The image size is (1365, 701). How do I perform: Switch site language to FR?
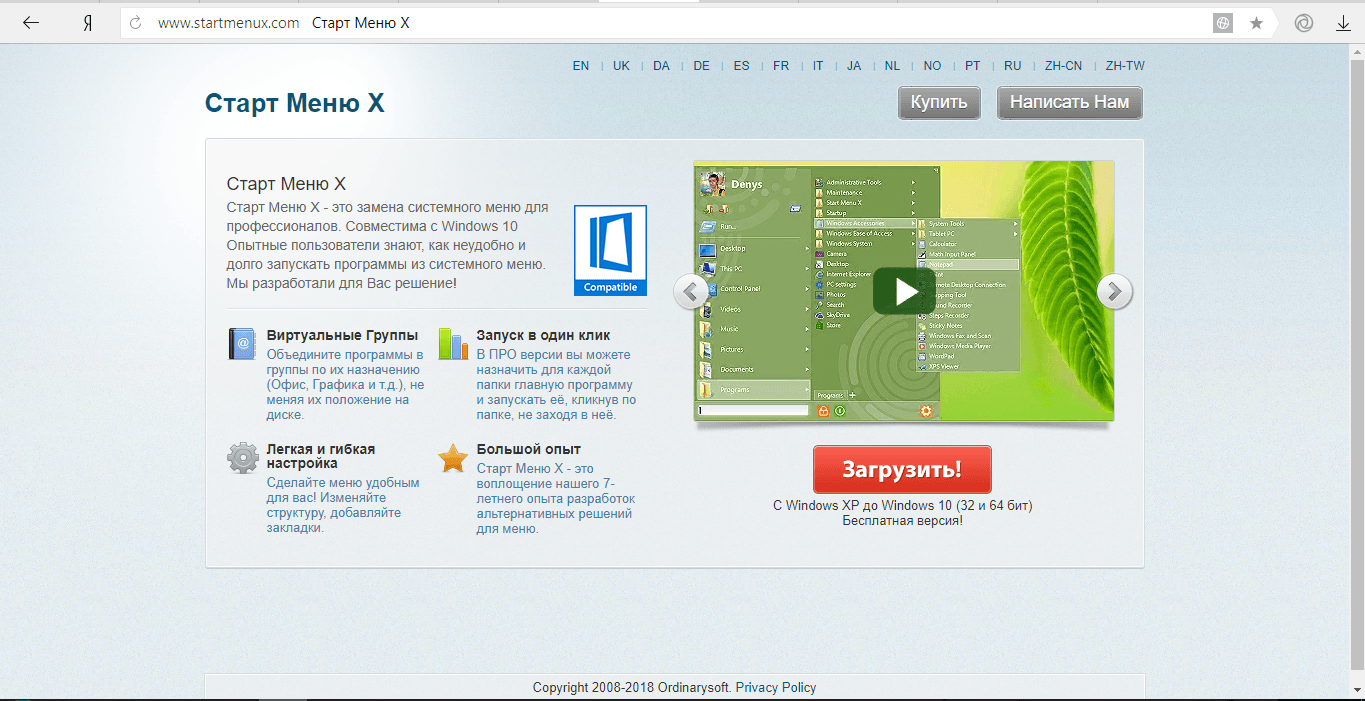(x=781, y=66)
